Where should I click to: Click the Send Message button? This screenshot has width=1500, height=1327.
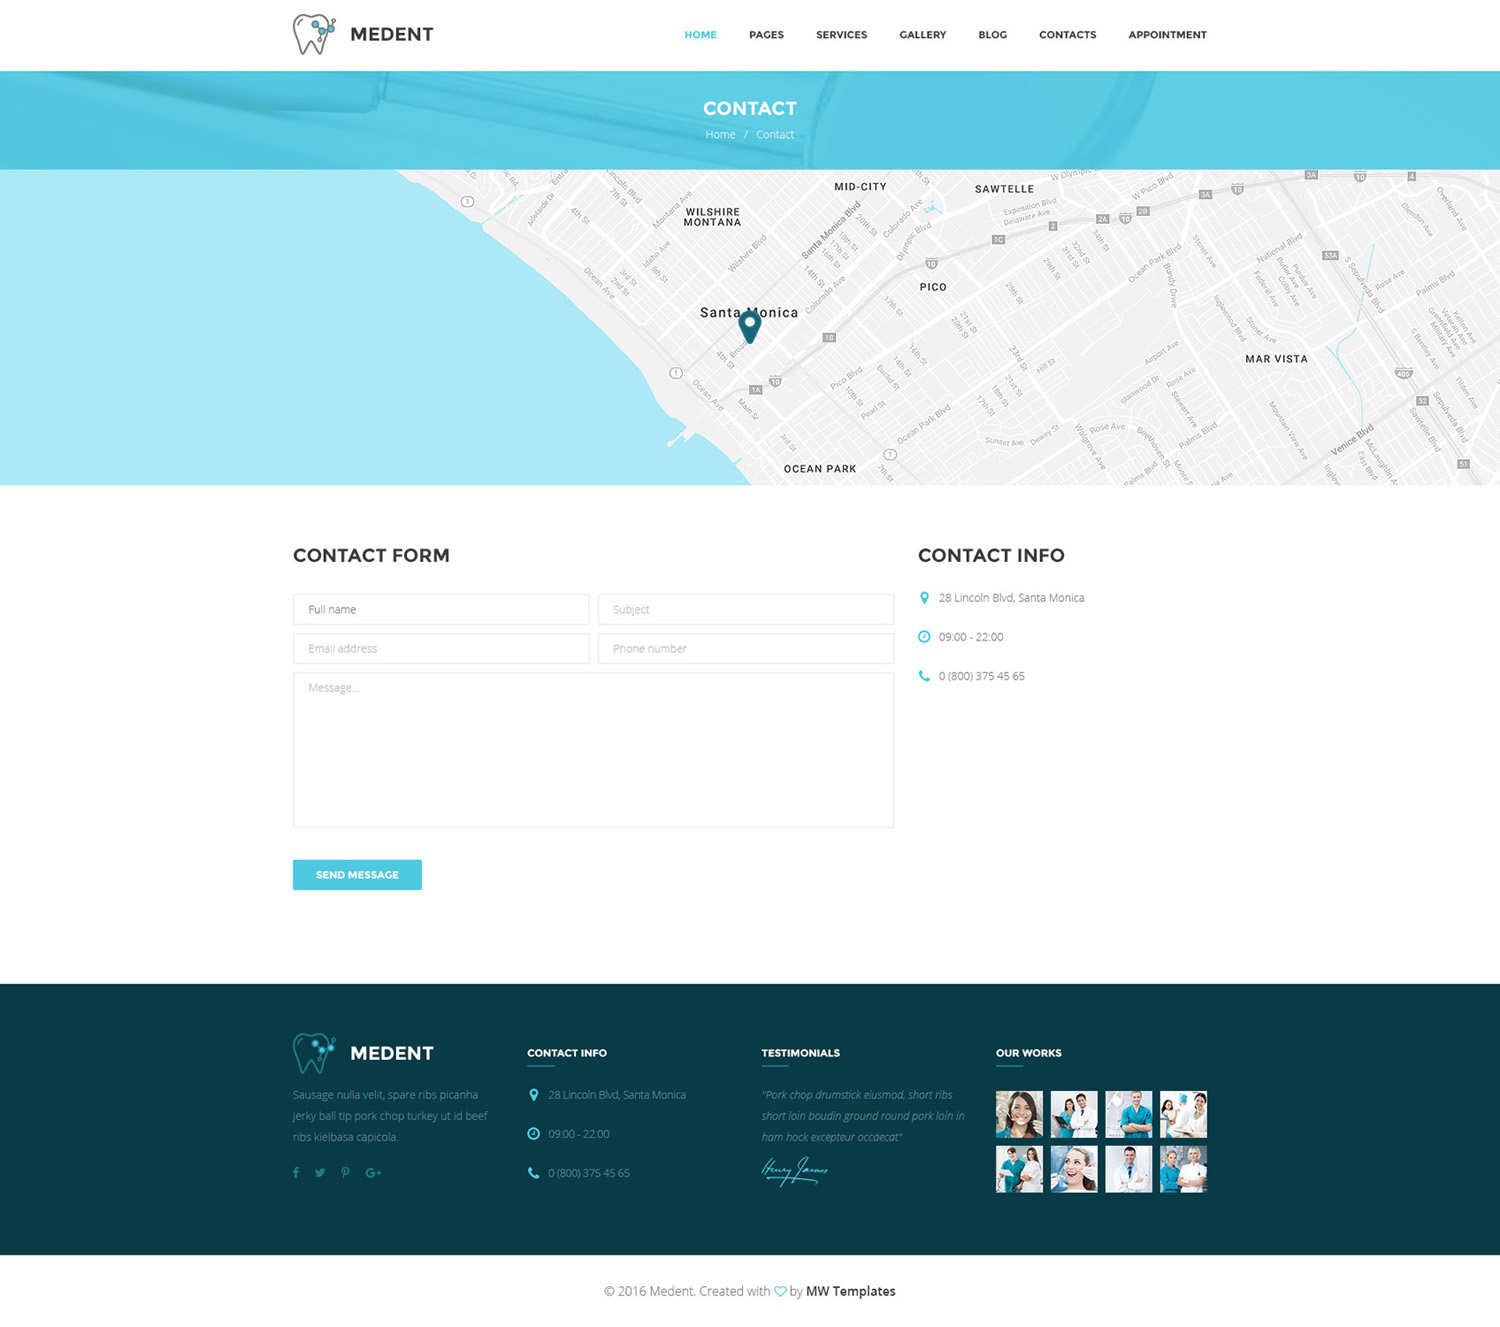coord(357,875)
